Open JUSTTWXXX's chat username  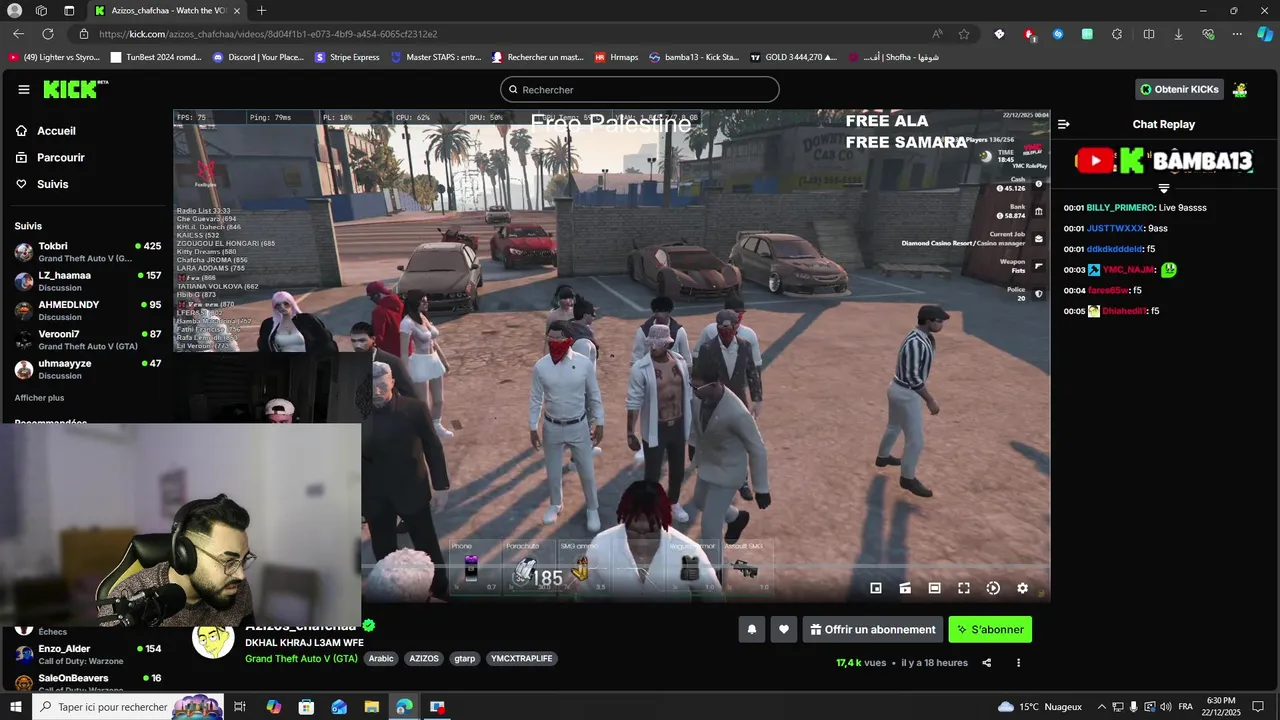click(1115, 229)
